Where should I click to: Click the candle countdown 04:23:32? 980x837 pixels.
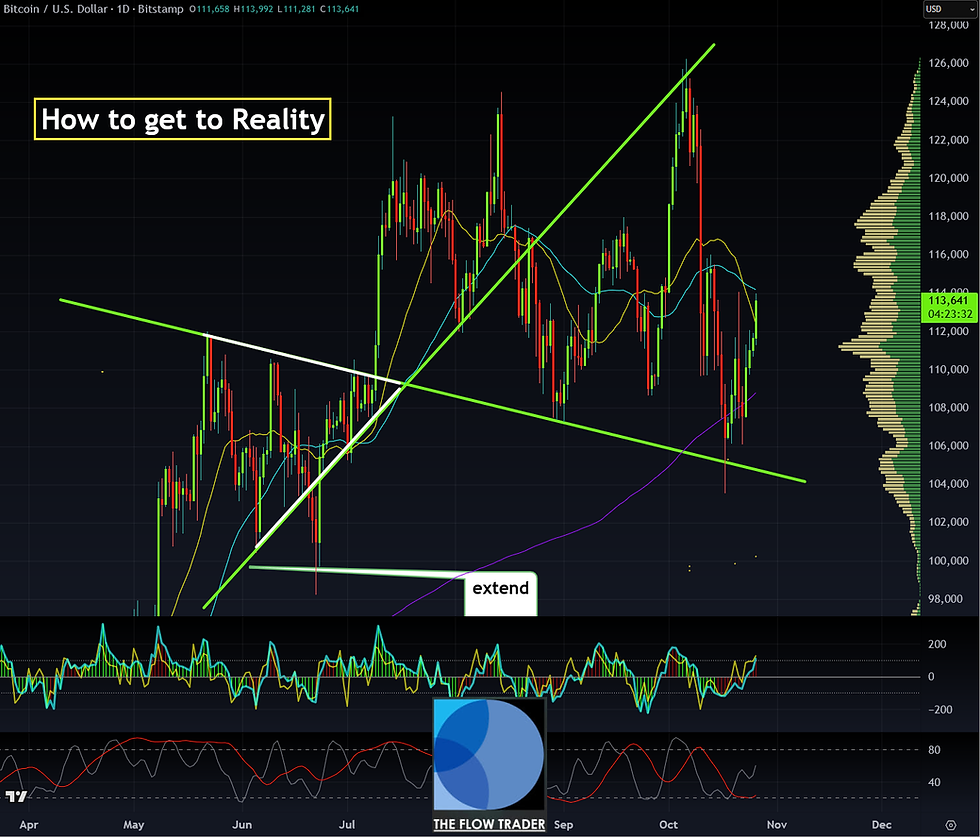click(950, 314)
